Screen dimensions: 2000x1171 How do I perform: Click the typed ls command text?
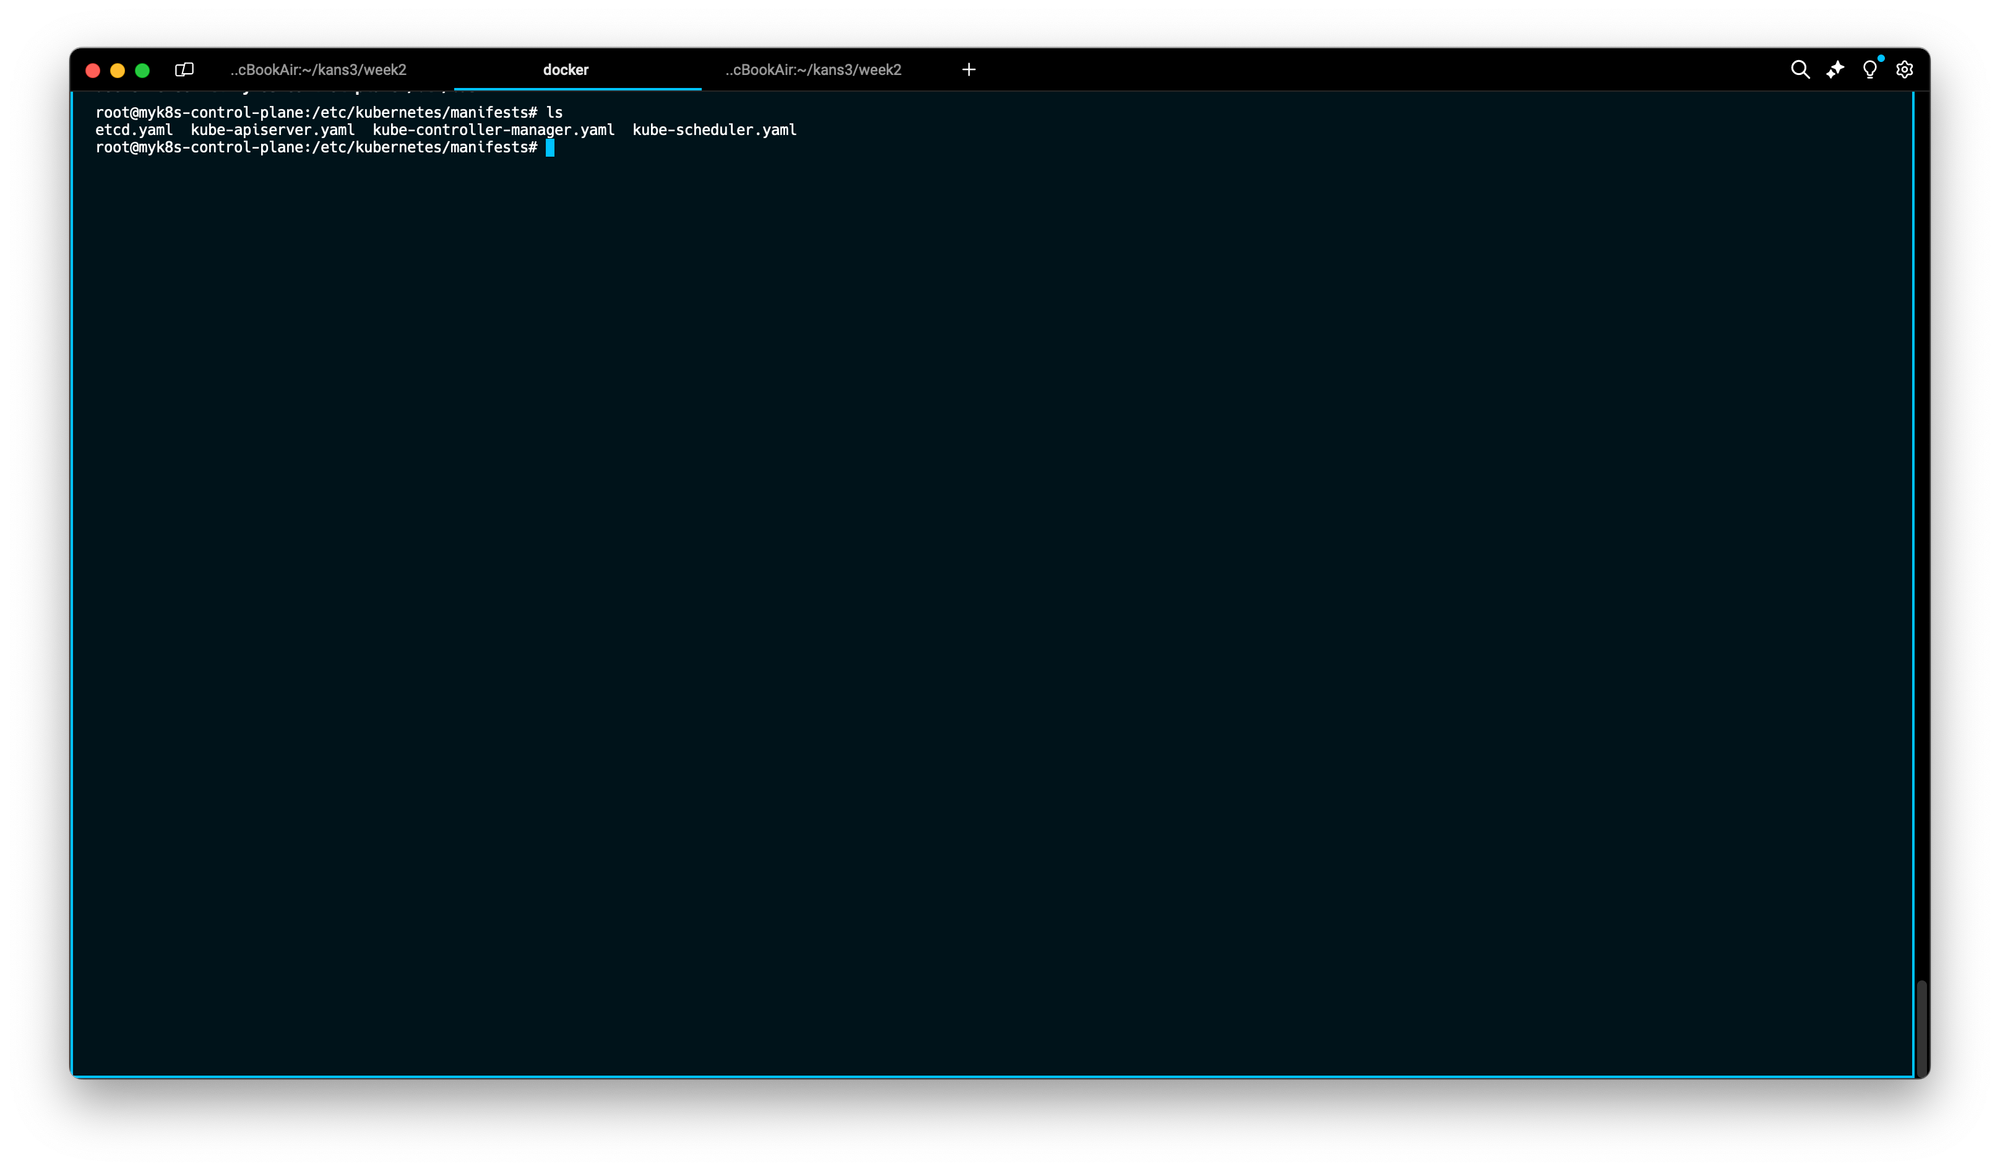pos(554,113)
